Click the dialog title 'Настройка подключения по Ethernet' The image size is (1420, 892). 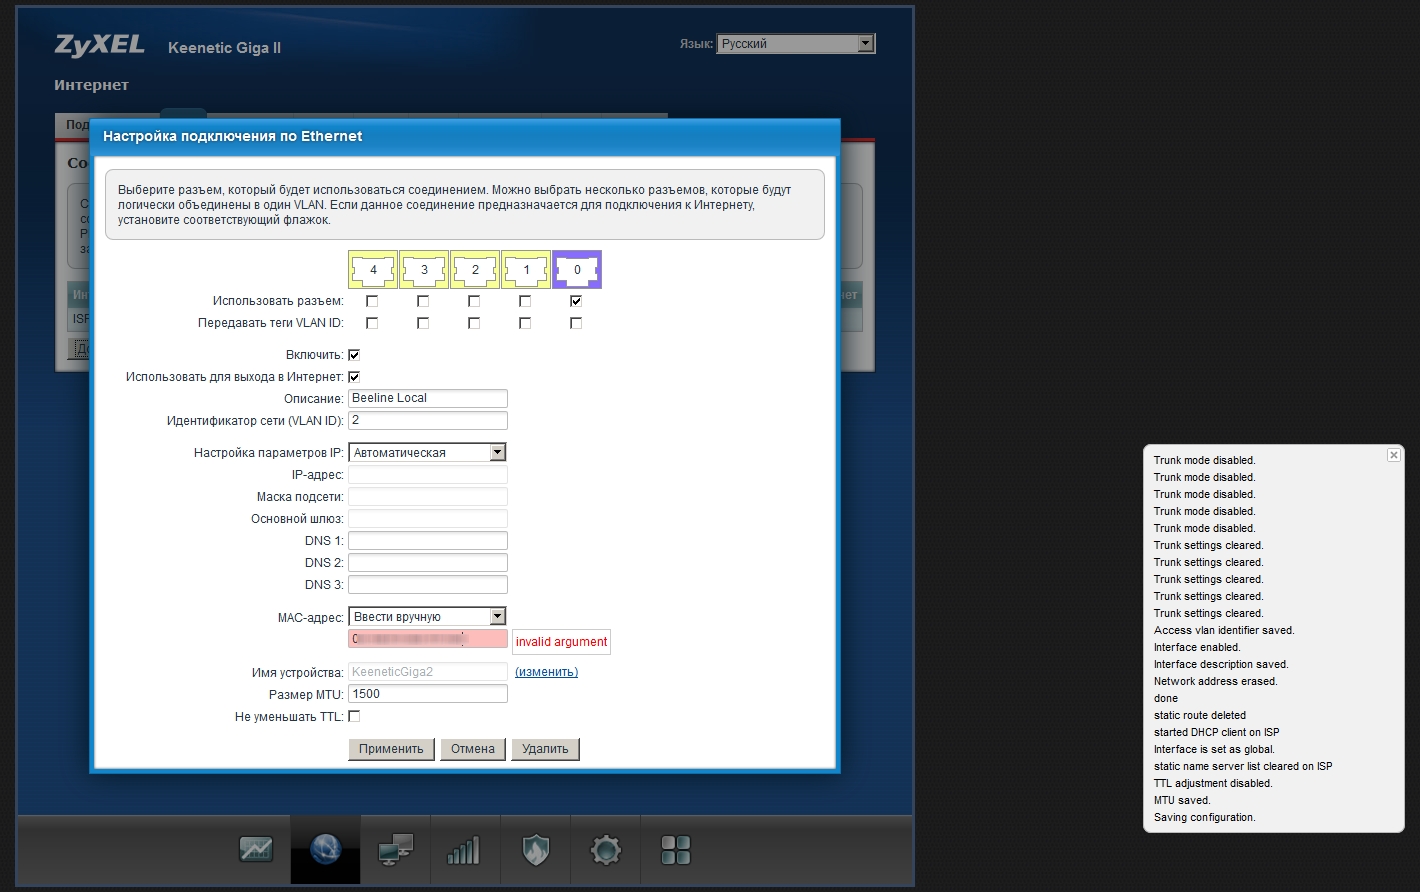pyautogui.click(x=233, y=136)
